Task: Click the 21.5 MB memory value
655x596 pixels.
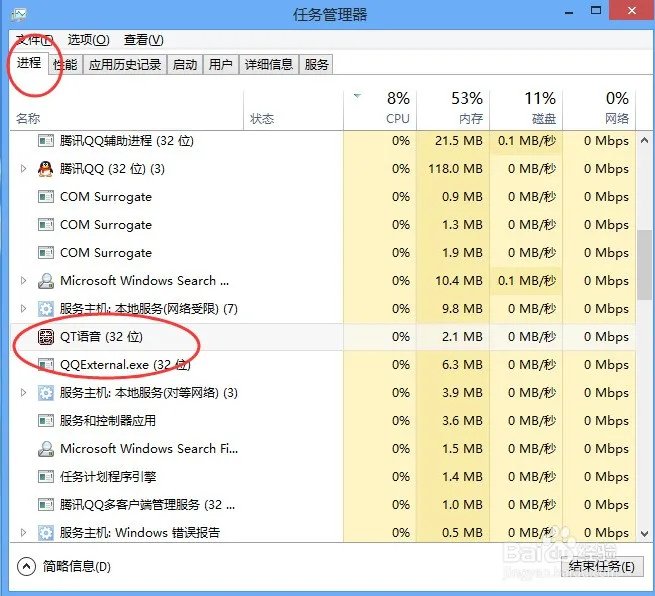Action: pyautogui.click(x=459, y=141)
